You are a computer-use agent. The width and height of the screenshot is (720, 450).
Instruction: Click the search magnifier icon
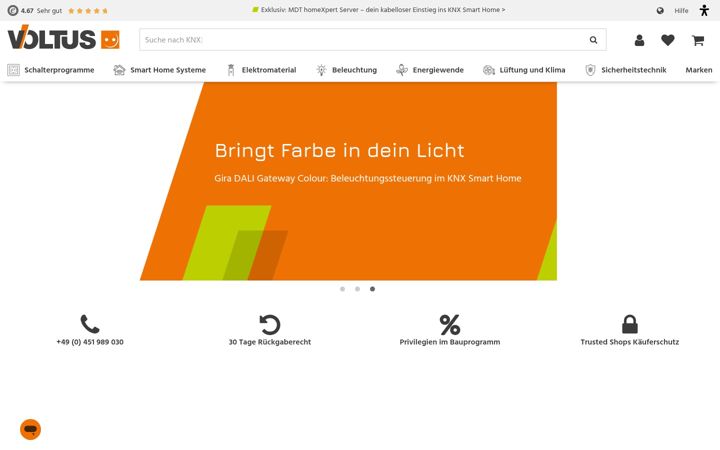click(x=593, y=40)
